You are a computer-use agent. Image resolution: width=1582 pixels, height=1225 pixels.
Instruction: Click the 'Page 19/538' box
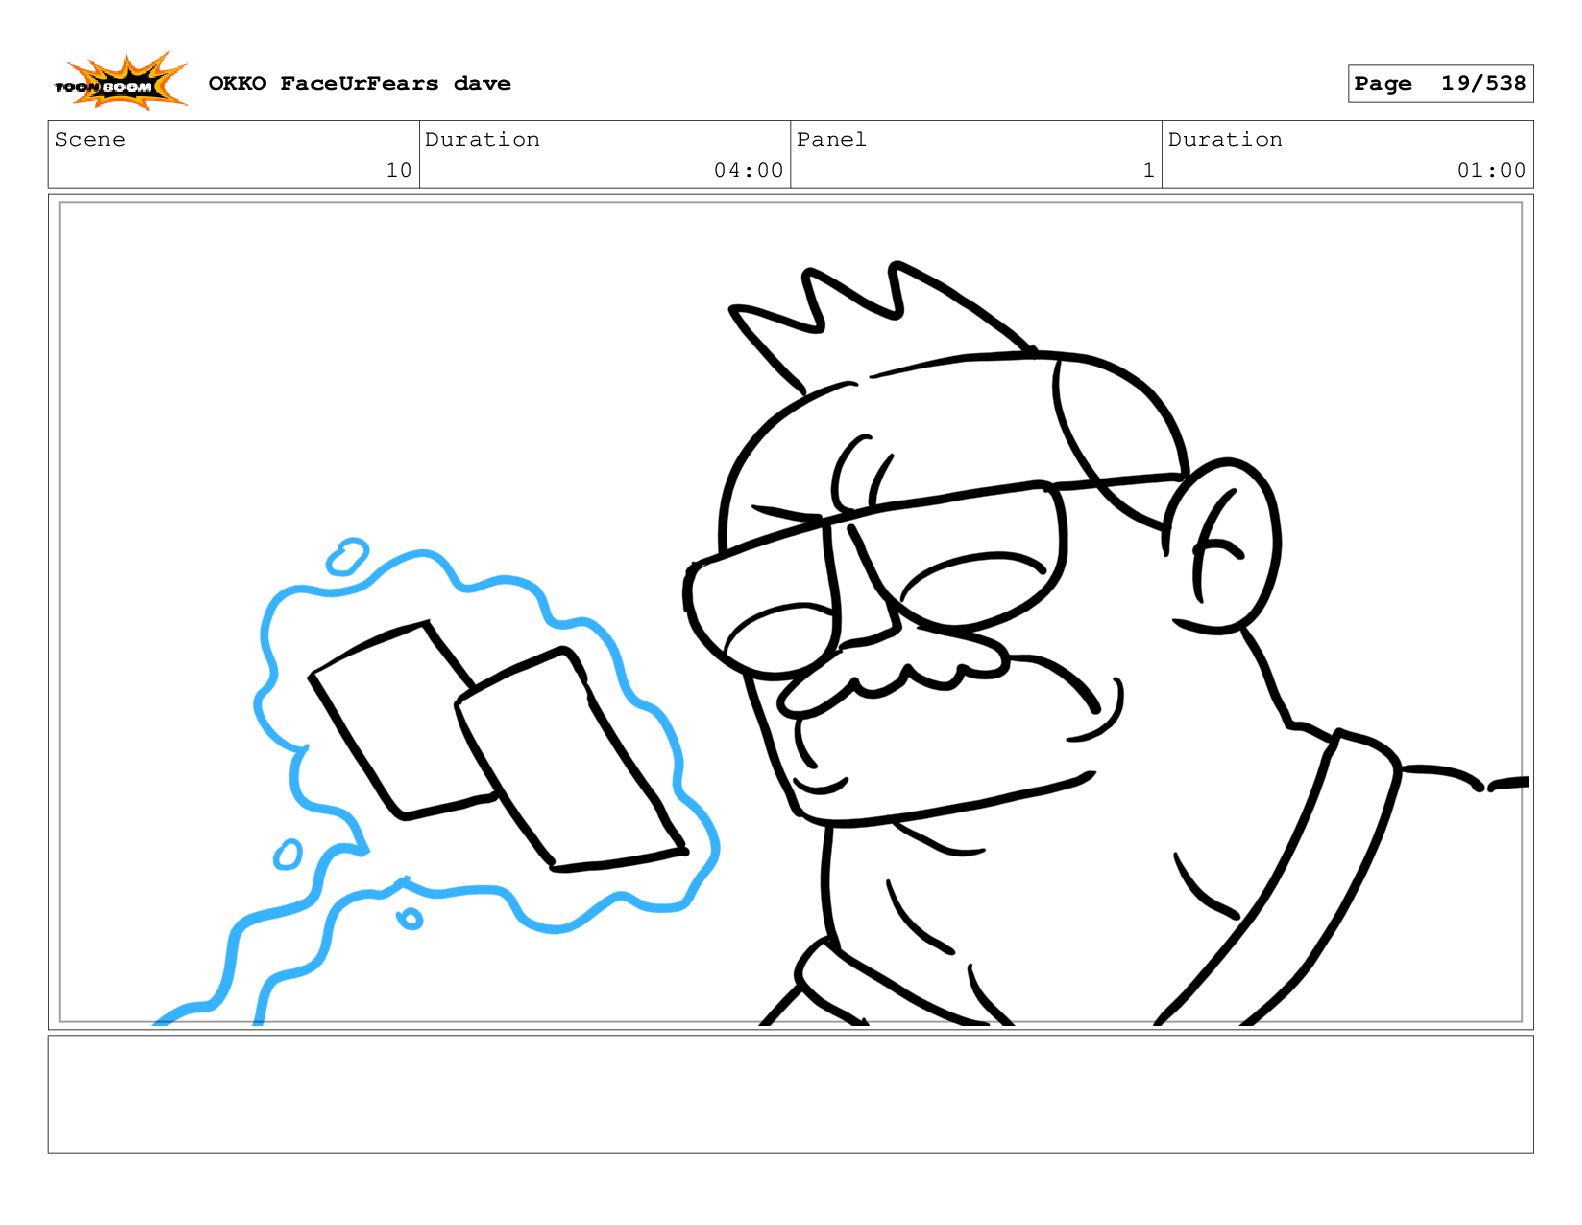(1440, 83)
